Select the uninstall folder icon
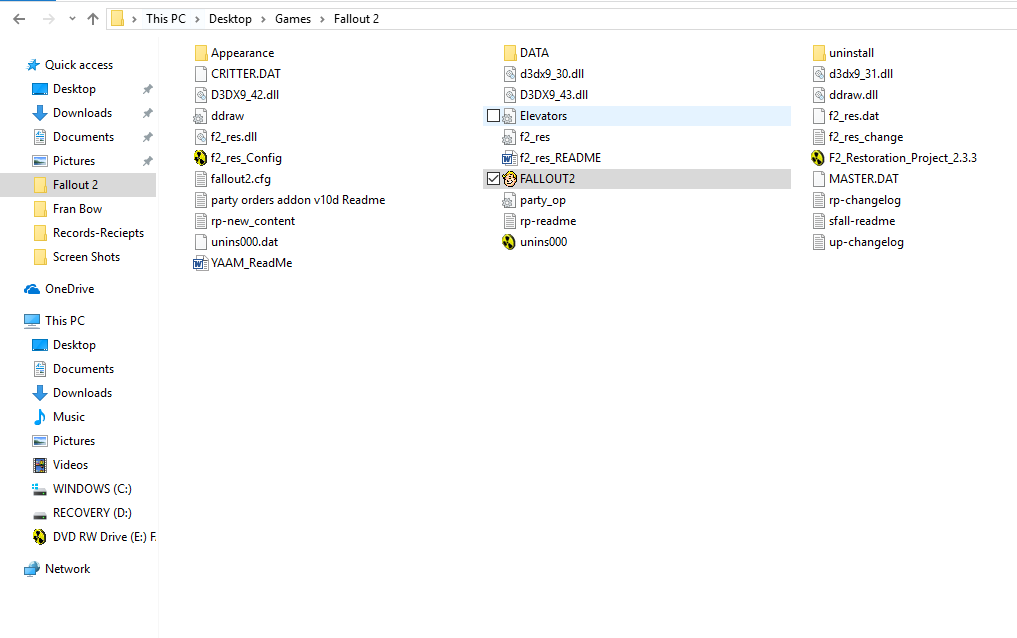 pyautogui.click(x=819, y=53)
